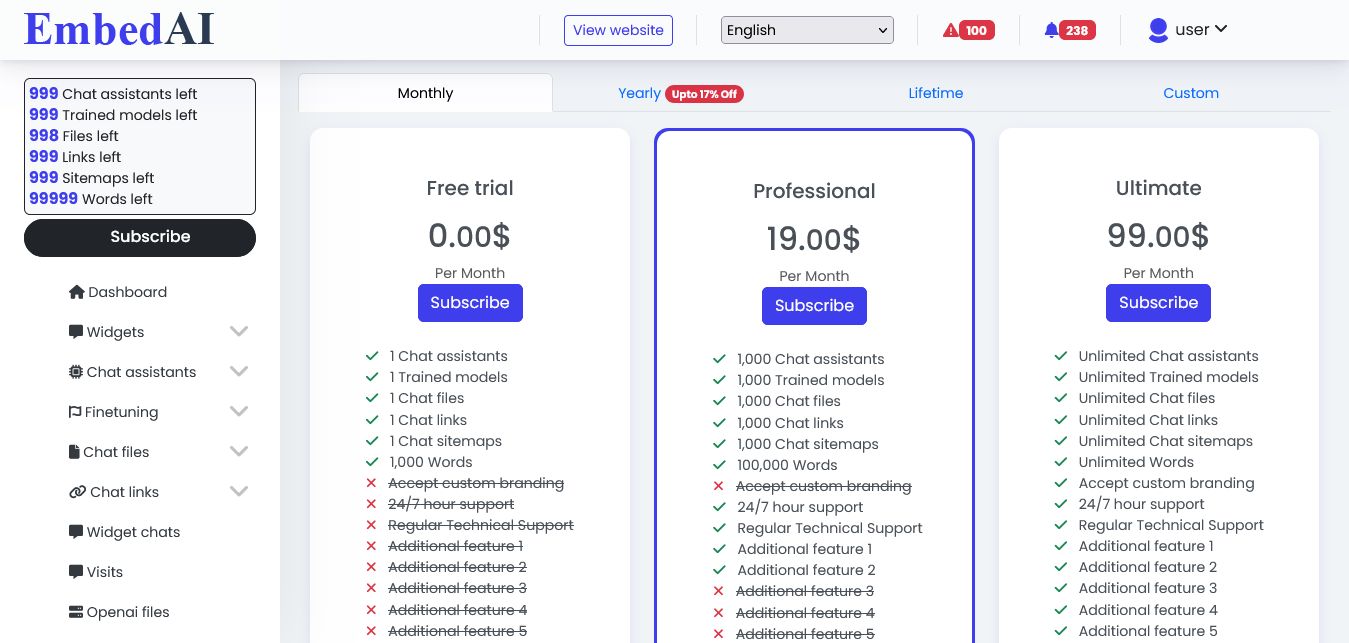Click the Openai files server icon
The height and width of the screenshot is (643, 1349).
[76, 612]
